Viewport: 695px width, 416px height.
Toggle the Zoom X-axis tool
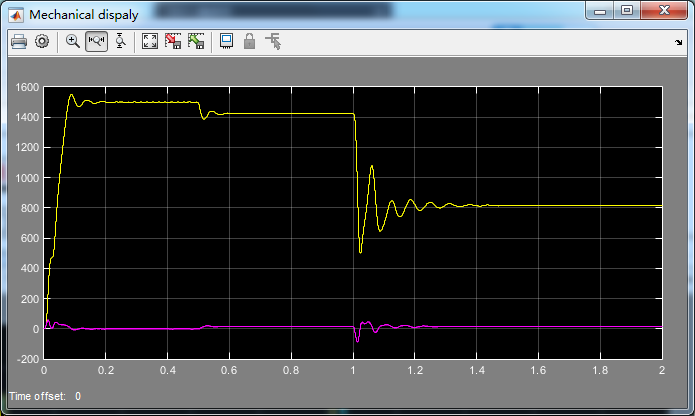[x=96, y=42]
